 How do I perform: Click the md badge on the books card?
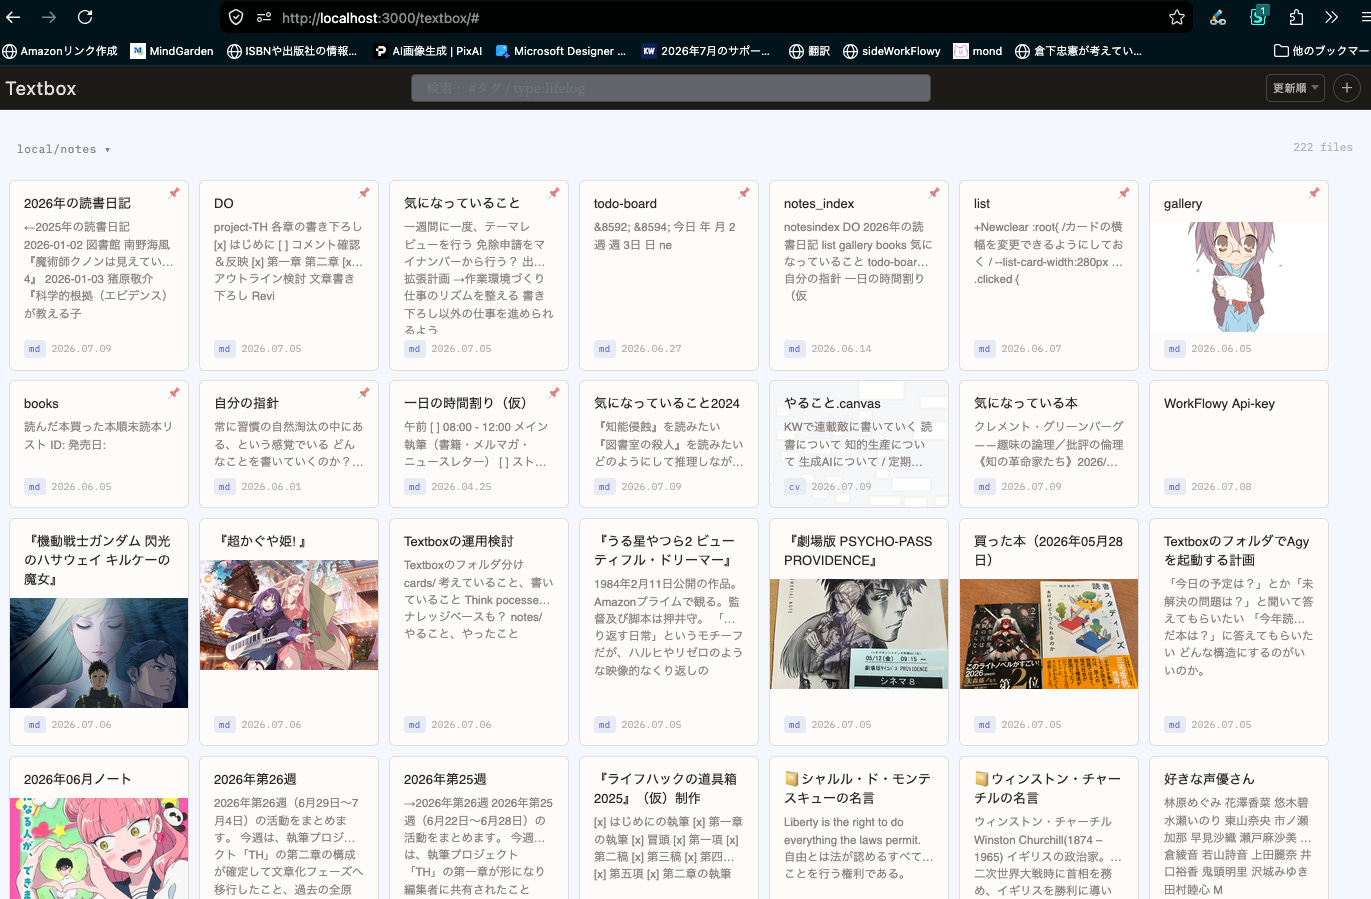(35, 487)
